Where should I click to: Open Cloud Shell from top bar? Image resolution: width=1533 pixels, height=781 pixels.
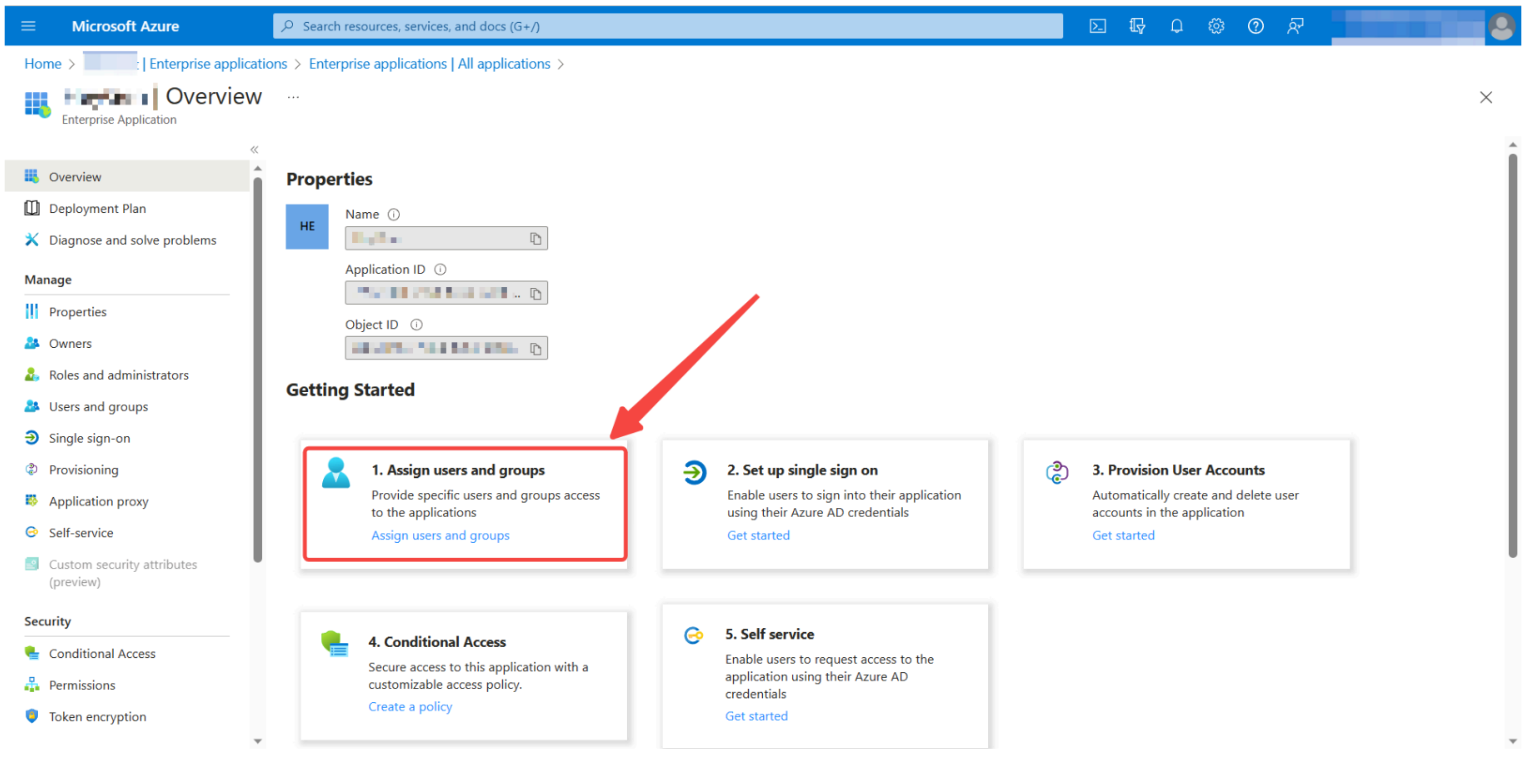(x=1097, y=26)
